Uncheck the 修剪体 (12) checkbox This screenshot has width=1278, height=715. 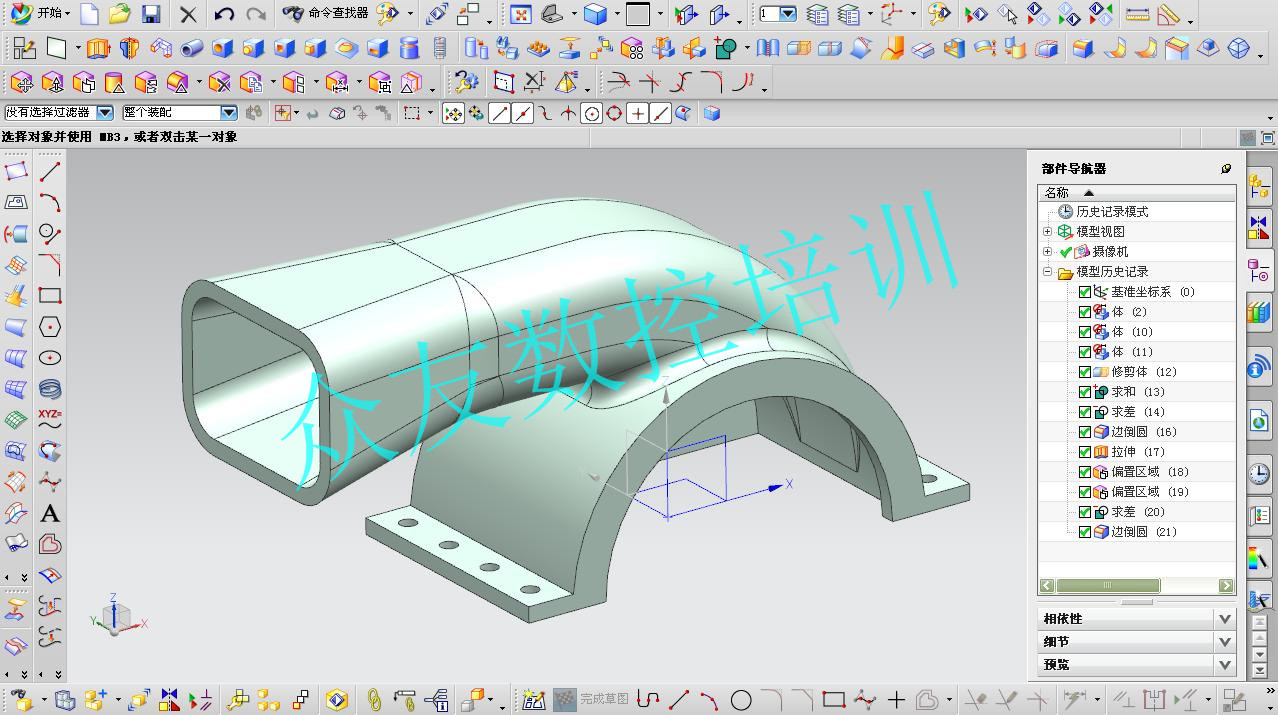click(x=1085, y=372)
